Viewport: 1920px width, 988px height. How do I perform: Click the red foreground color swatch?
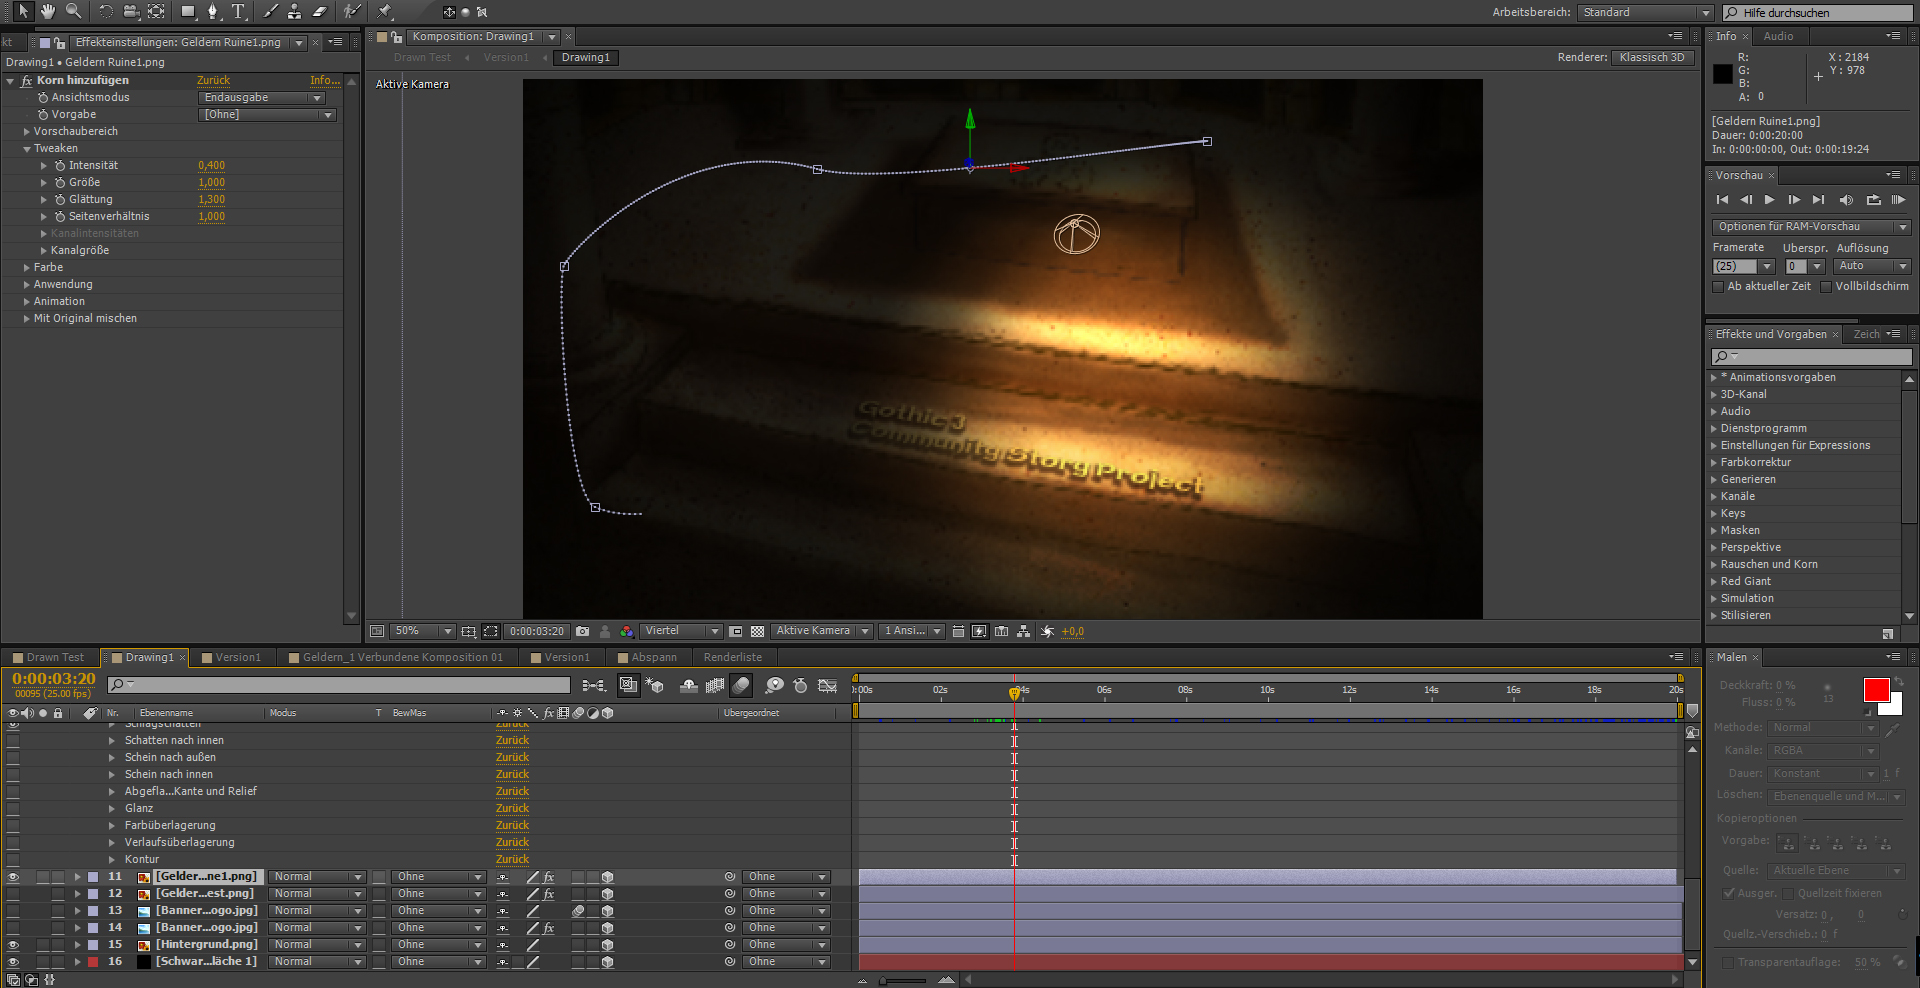[1876, 689]
